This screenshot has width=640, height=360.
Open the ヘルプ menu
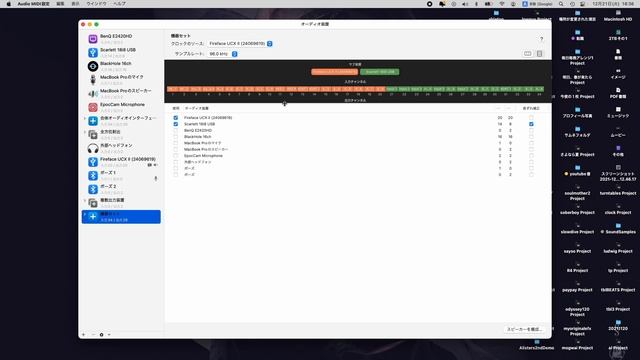point(119,4)
